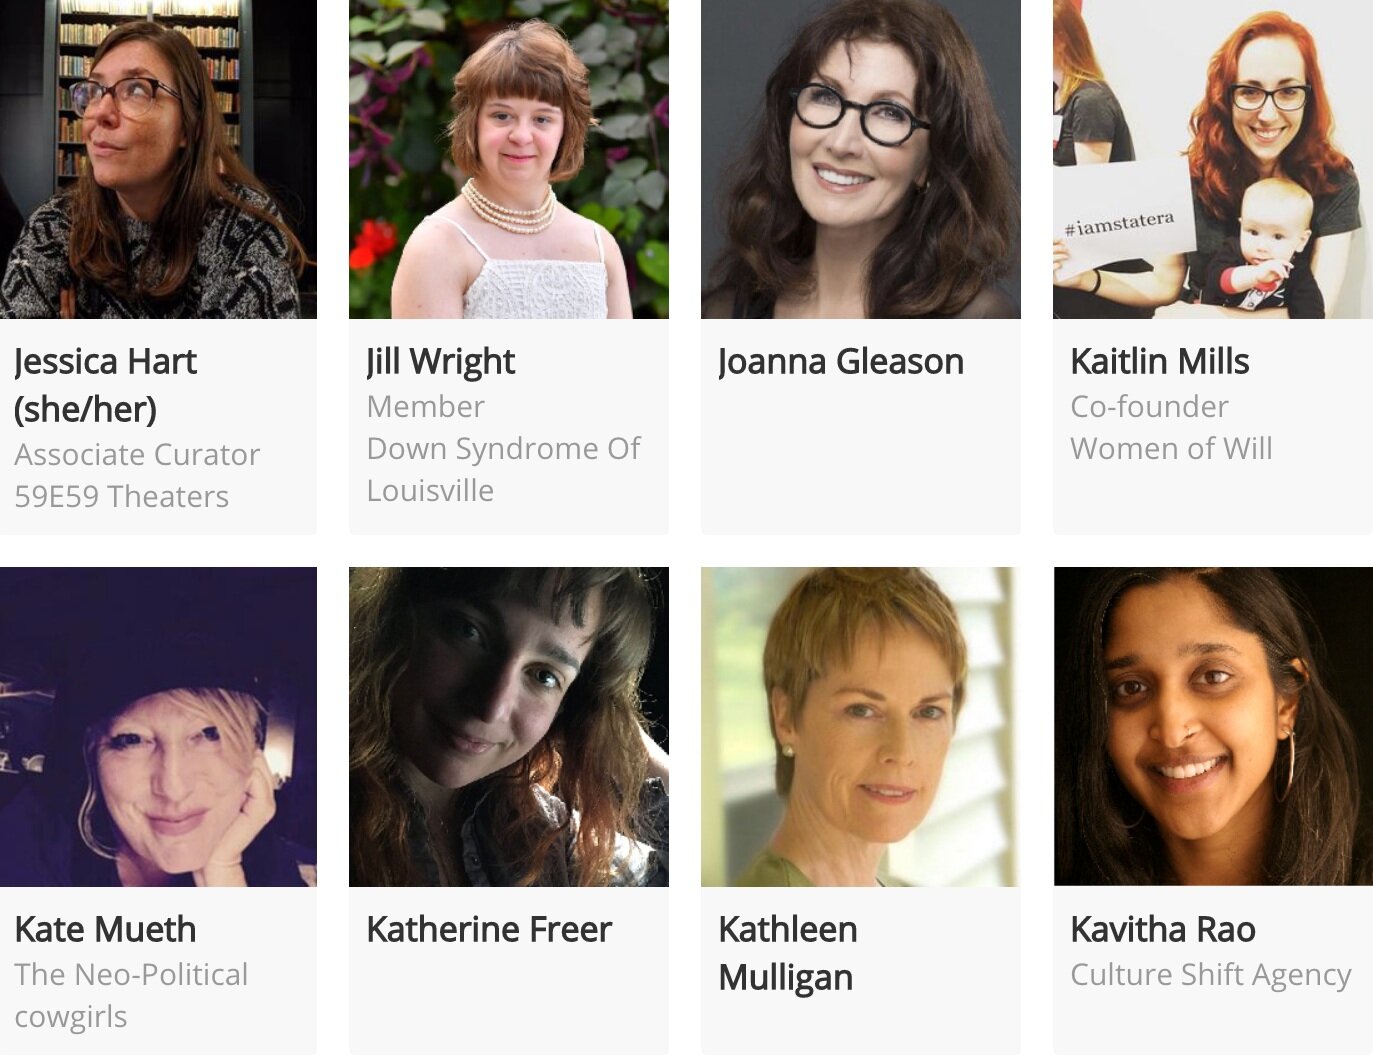This screenshot has height=1057, width=1373.
Task: Open the Jessica Hart (she/her) name link
Action: [105, 385]
